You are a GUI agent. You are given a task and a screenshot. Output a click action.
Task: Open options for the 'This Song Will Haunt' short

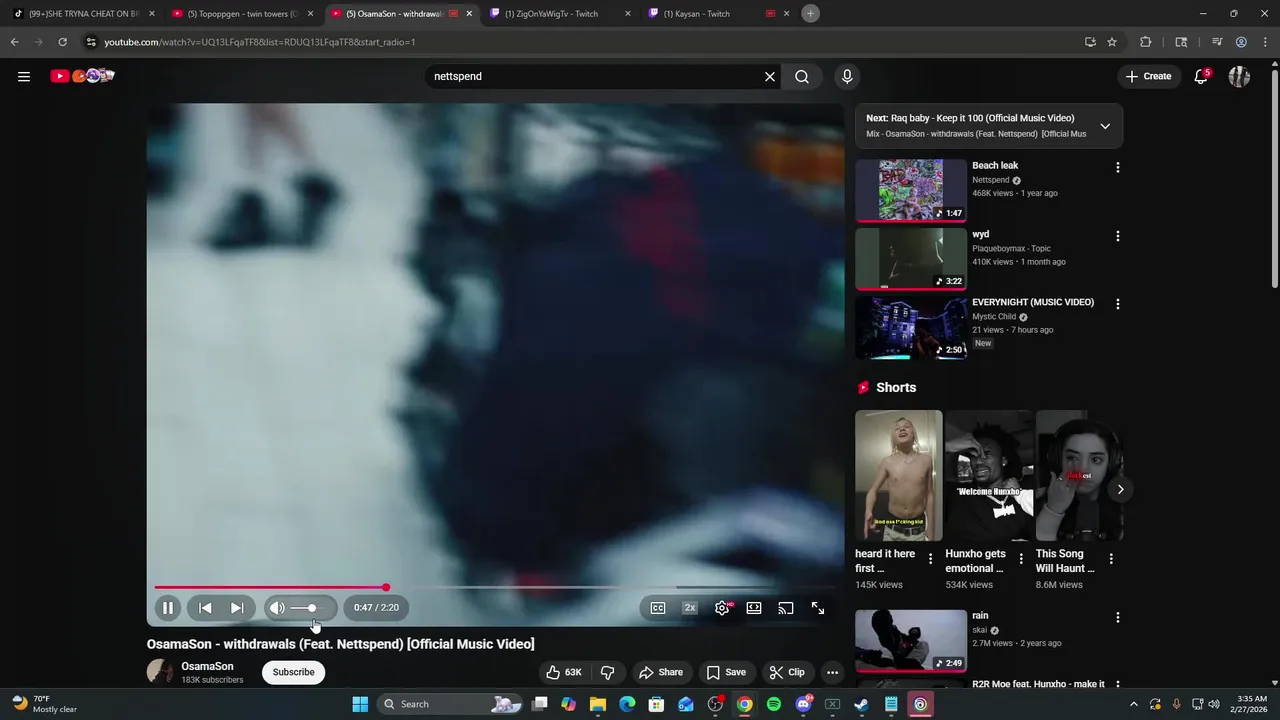1111,559
